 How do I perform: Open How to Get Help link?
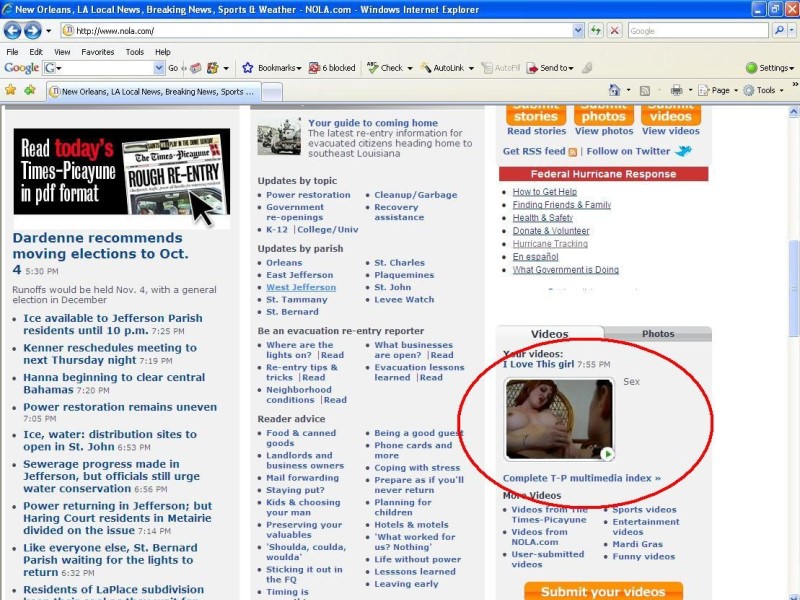coord(544,192)
